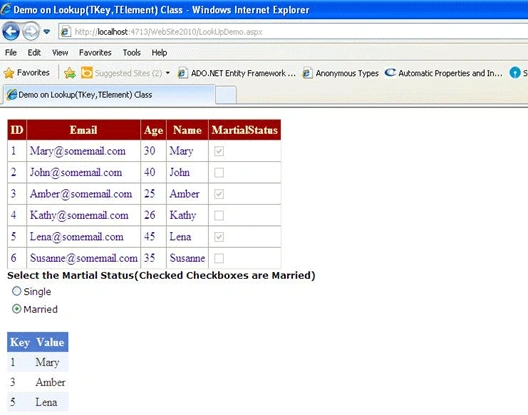Click Lena@somemail.com email cell

(x=84, y=237)
